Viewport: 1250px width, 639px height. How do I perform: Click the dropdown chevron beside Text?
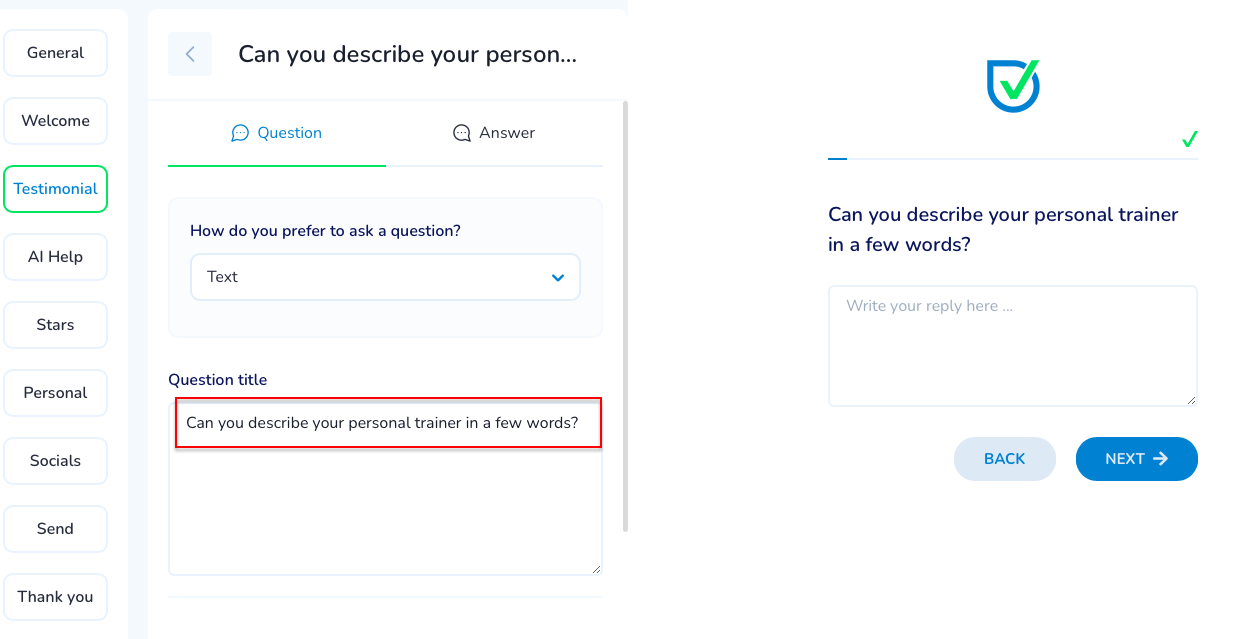(558, 278)
